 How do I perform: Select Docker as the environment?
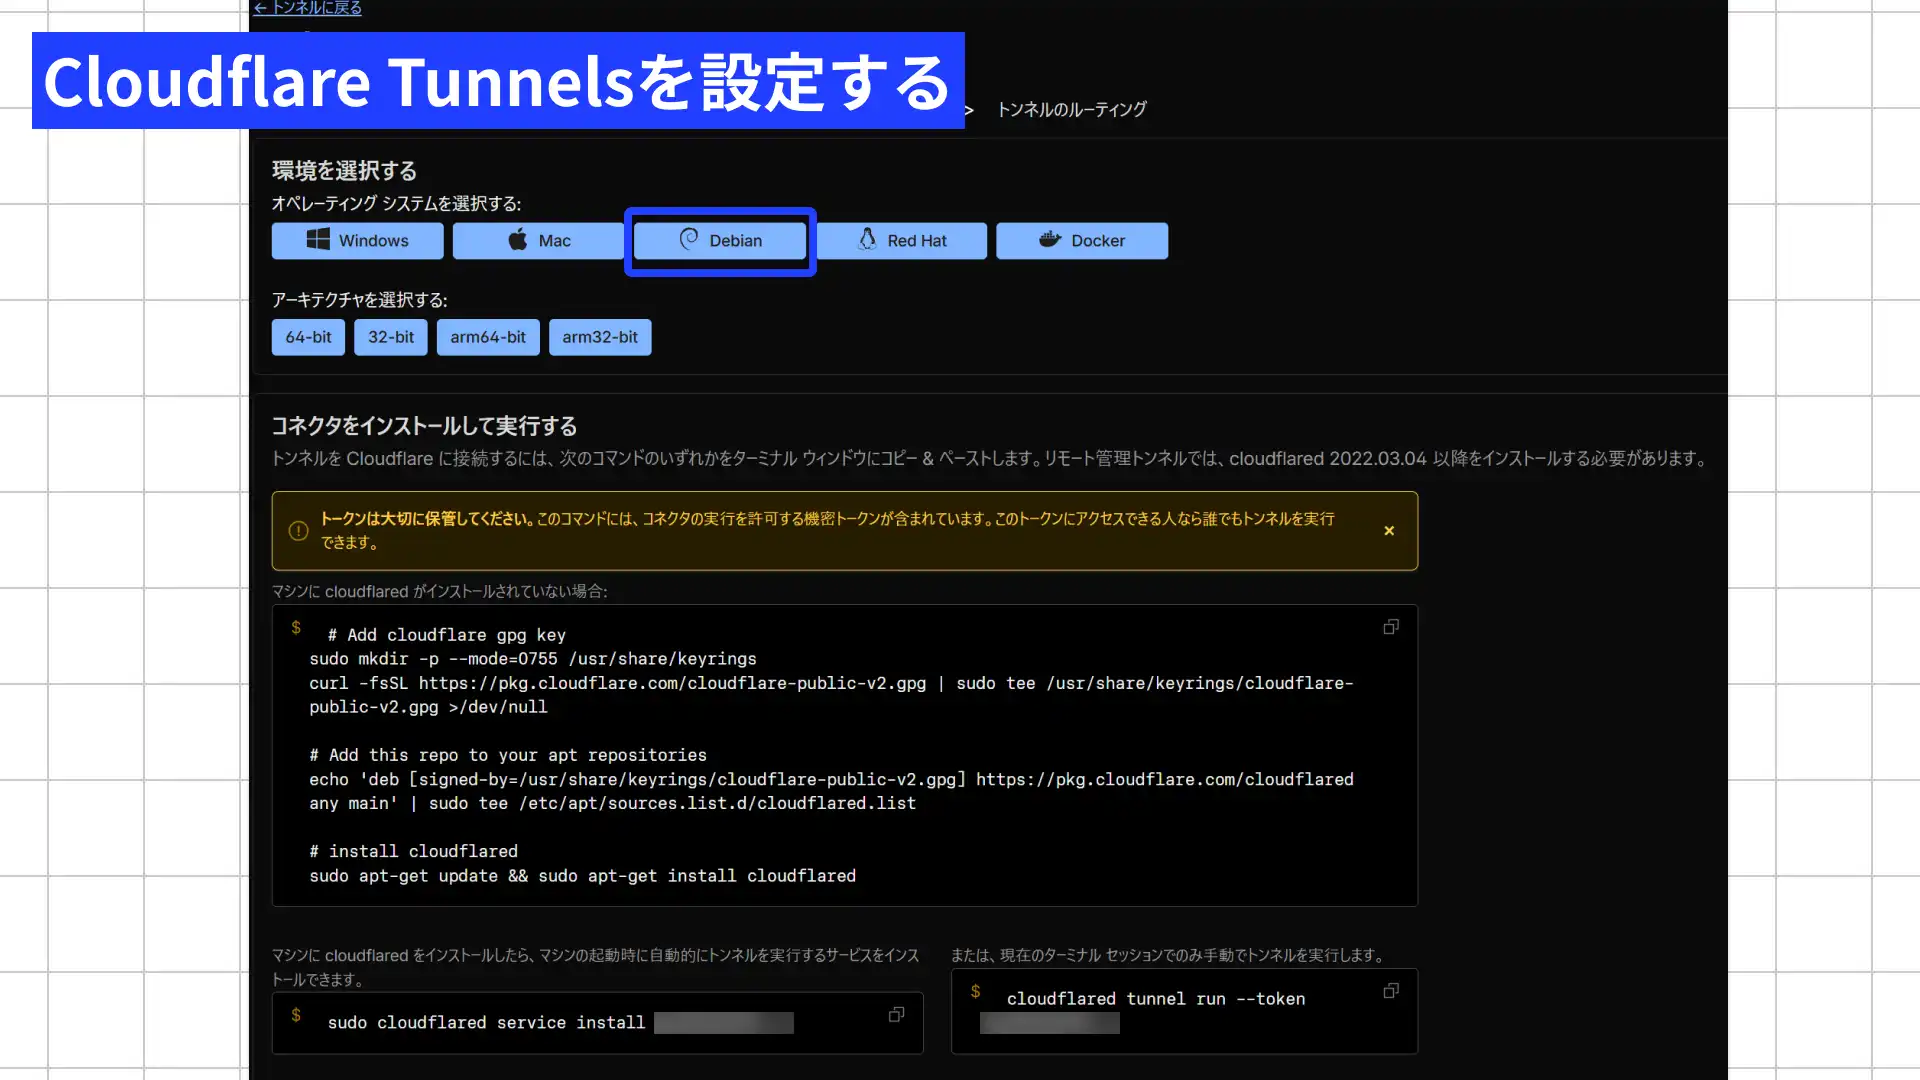pos(1081,241)
